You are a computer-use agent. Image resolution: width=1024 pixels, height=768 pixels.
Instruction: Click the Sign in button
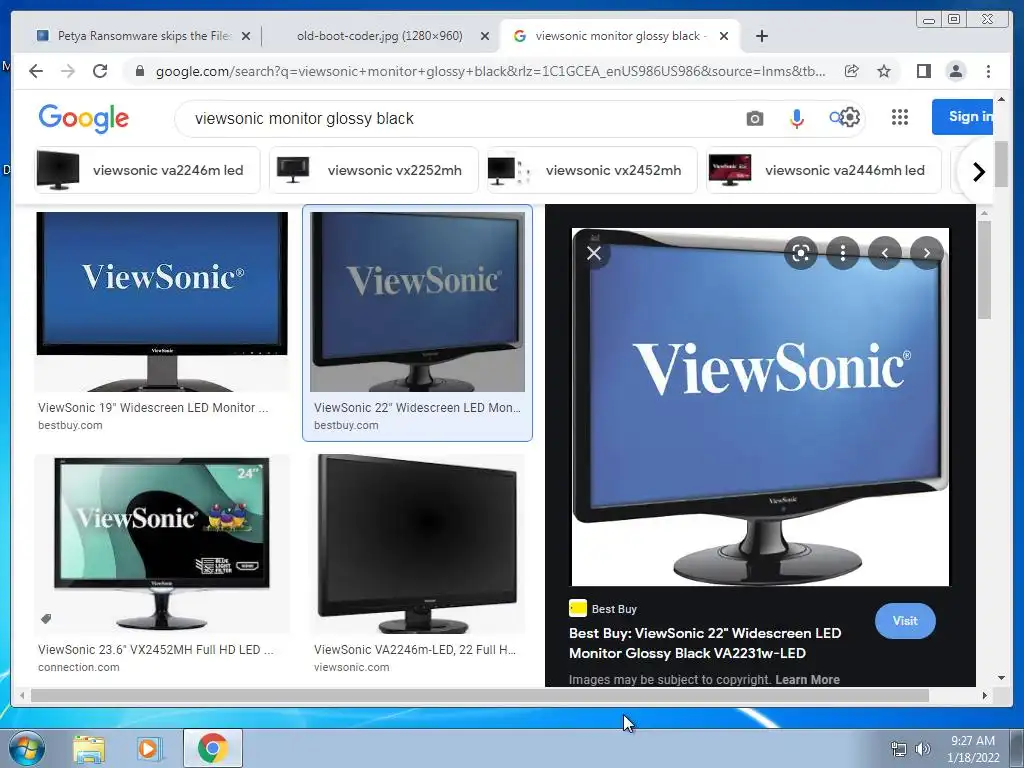964,117
